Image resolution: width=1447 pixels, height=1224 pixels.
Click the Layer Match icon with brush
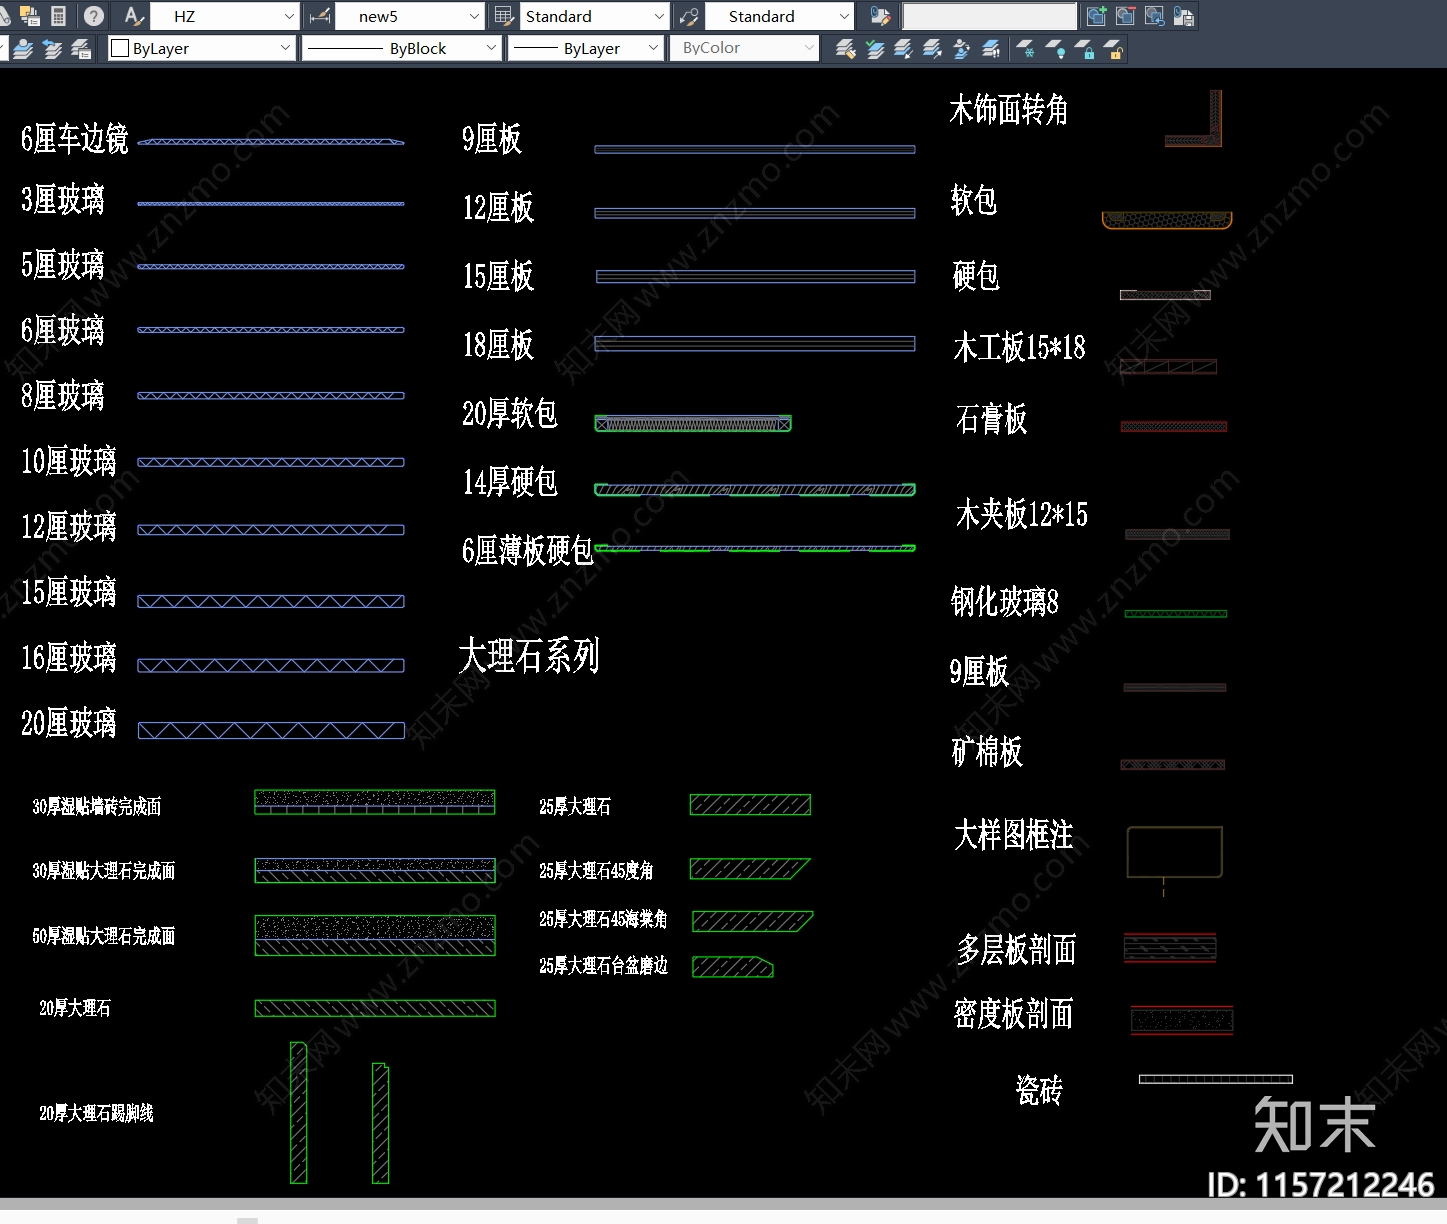coord(845,48)
